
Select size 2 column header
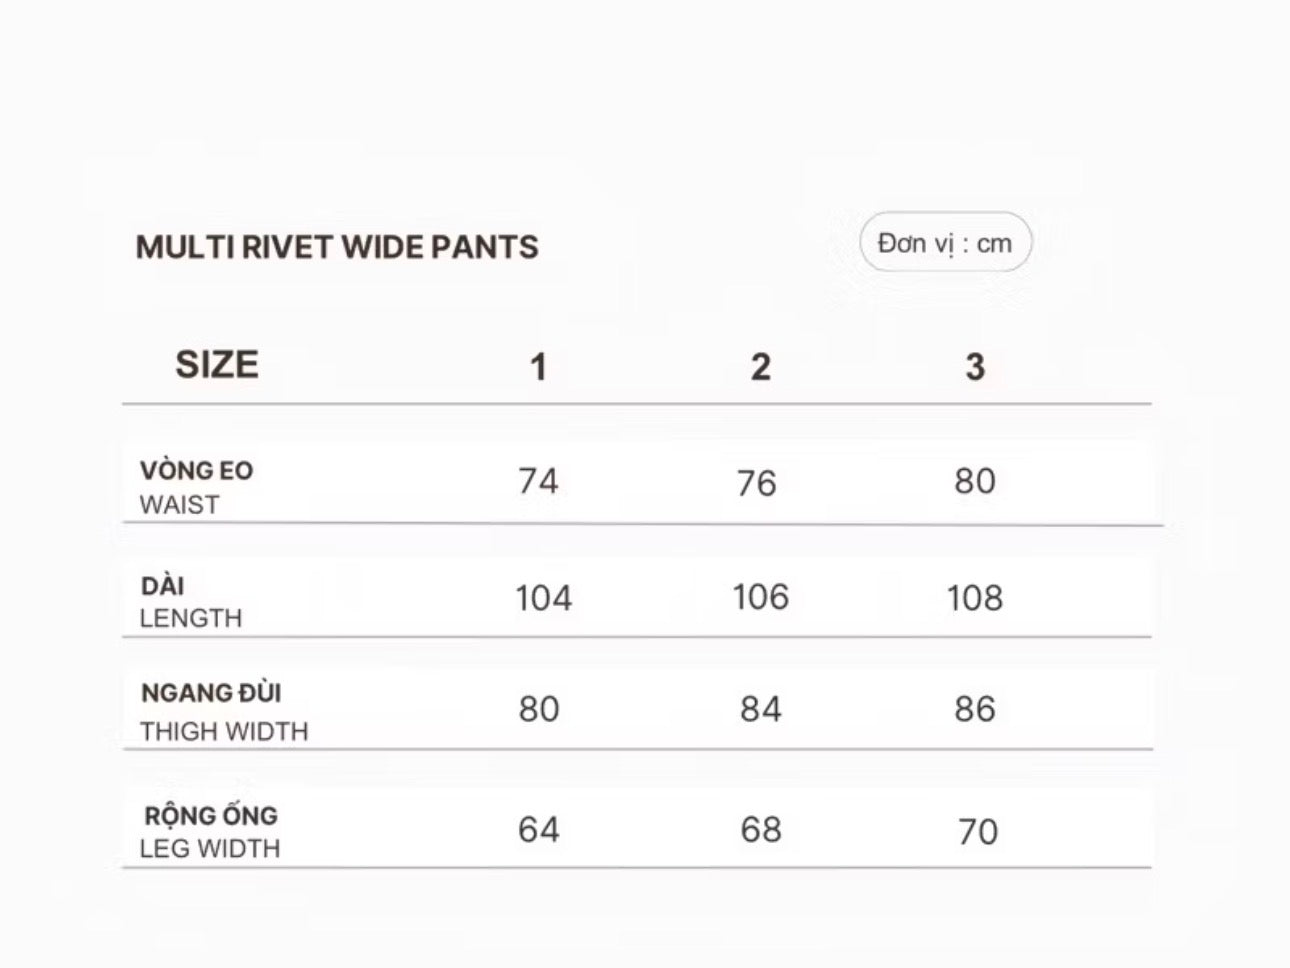760,367
